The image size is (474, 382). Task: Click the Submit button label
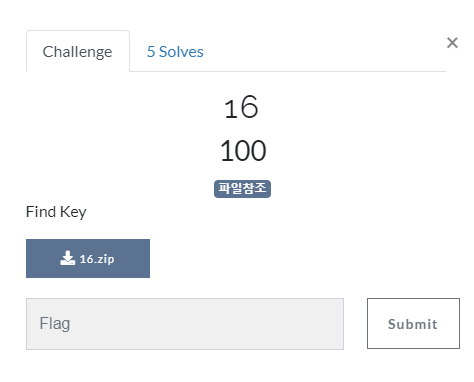(x=413, y=324)
